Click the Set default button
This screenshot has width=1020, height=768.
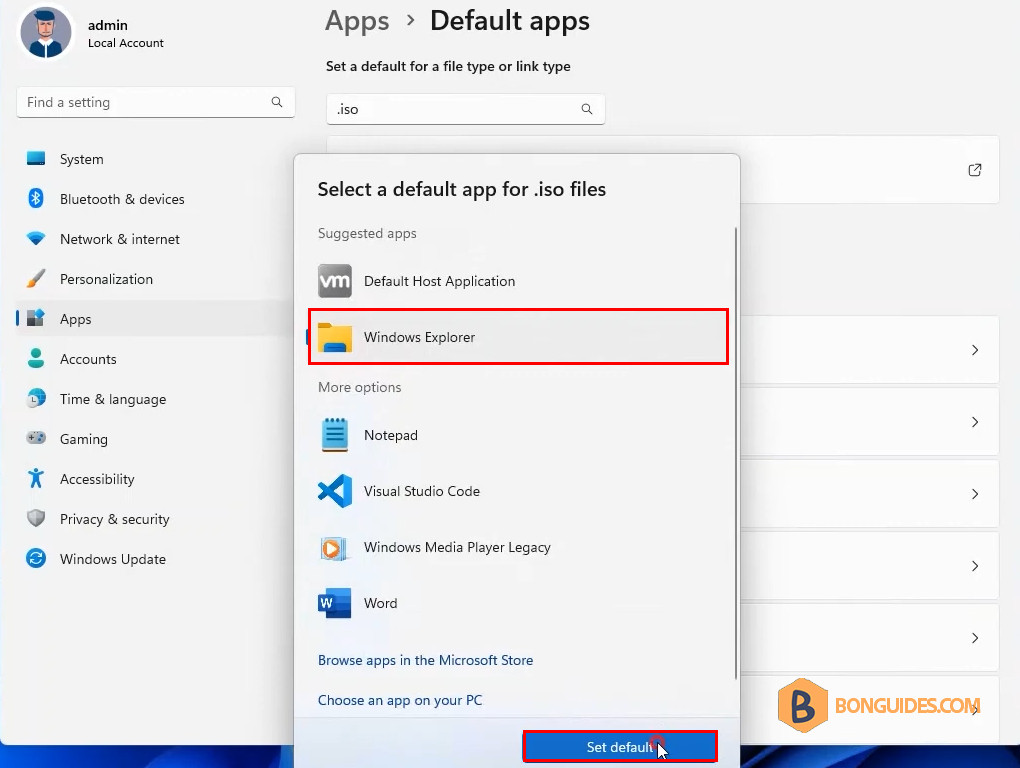620,747
